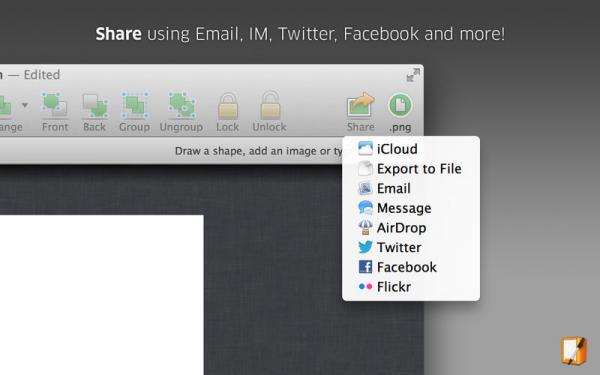Screen dimensions: 600x375
Task: Click the Front arrange icon
Action: [x=55, y=104]
